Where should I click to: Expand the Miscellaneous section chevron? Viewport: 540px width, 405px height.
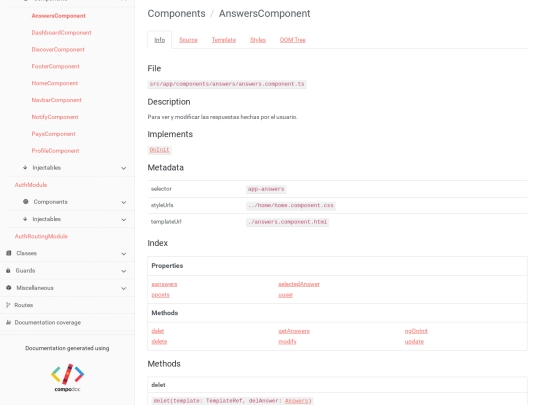(x=124, y=288)
